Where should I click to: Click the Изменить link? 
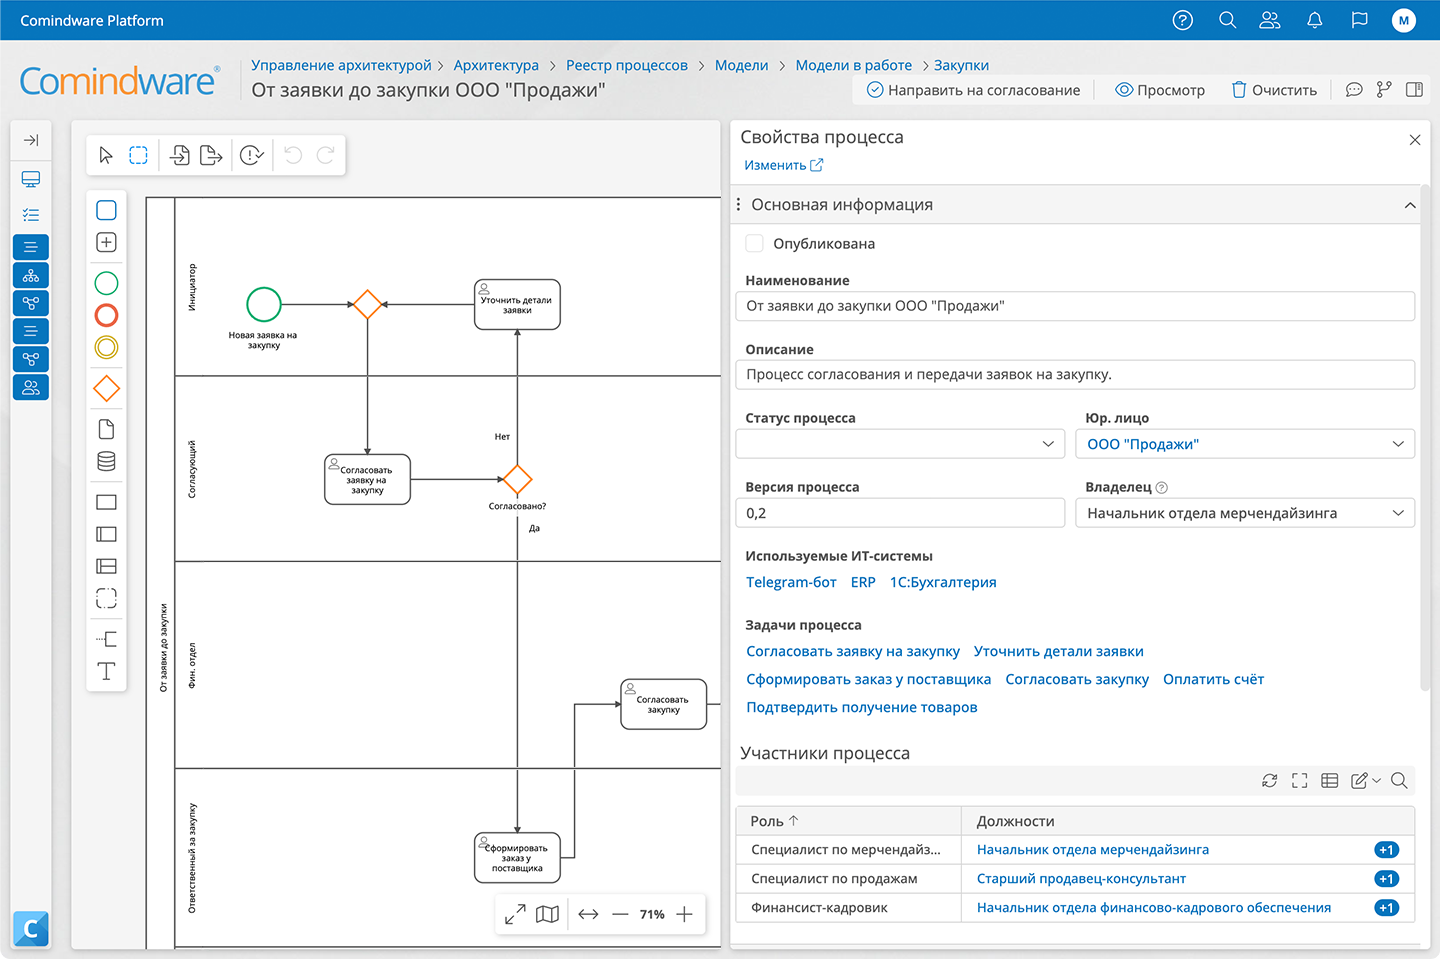[783, 165]
